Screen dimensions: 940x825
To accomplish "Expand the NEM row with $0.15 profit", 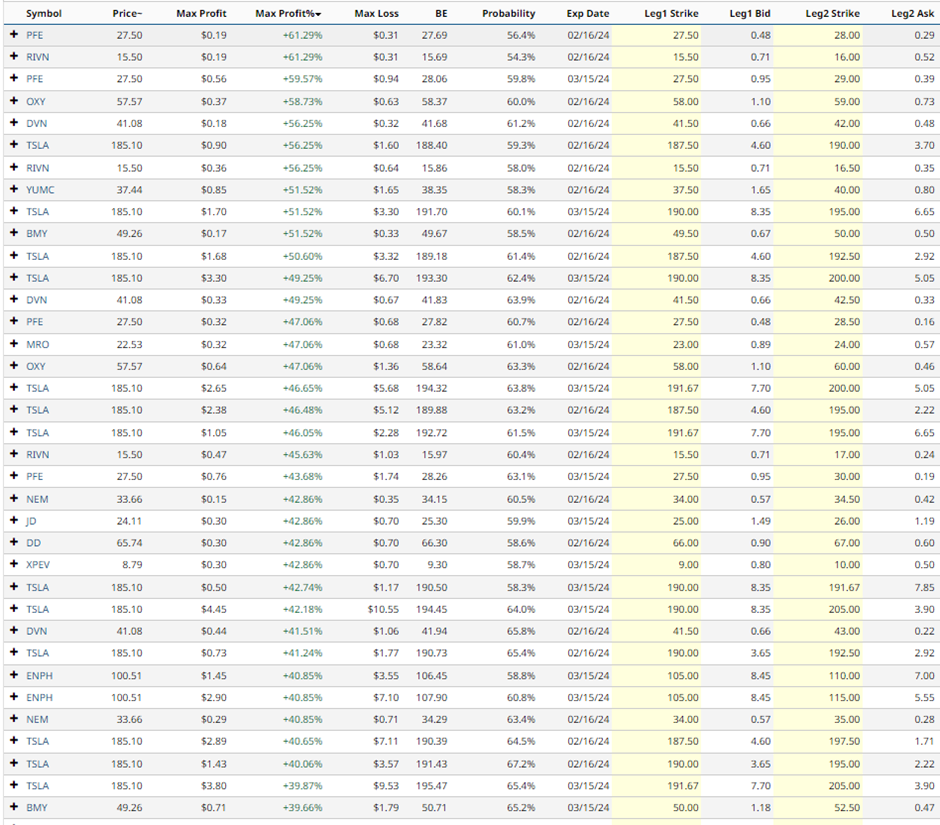I will click(x=14, y=499).
